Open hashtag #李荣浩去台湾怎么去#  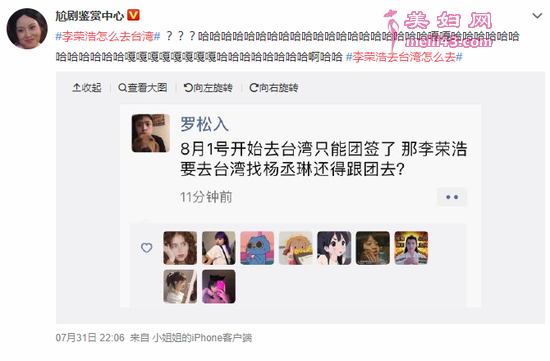click(x=404, y=57)
